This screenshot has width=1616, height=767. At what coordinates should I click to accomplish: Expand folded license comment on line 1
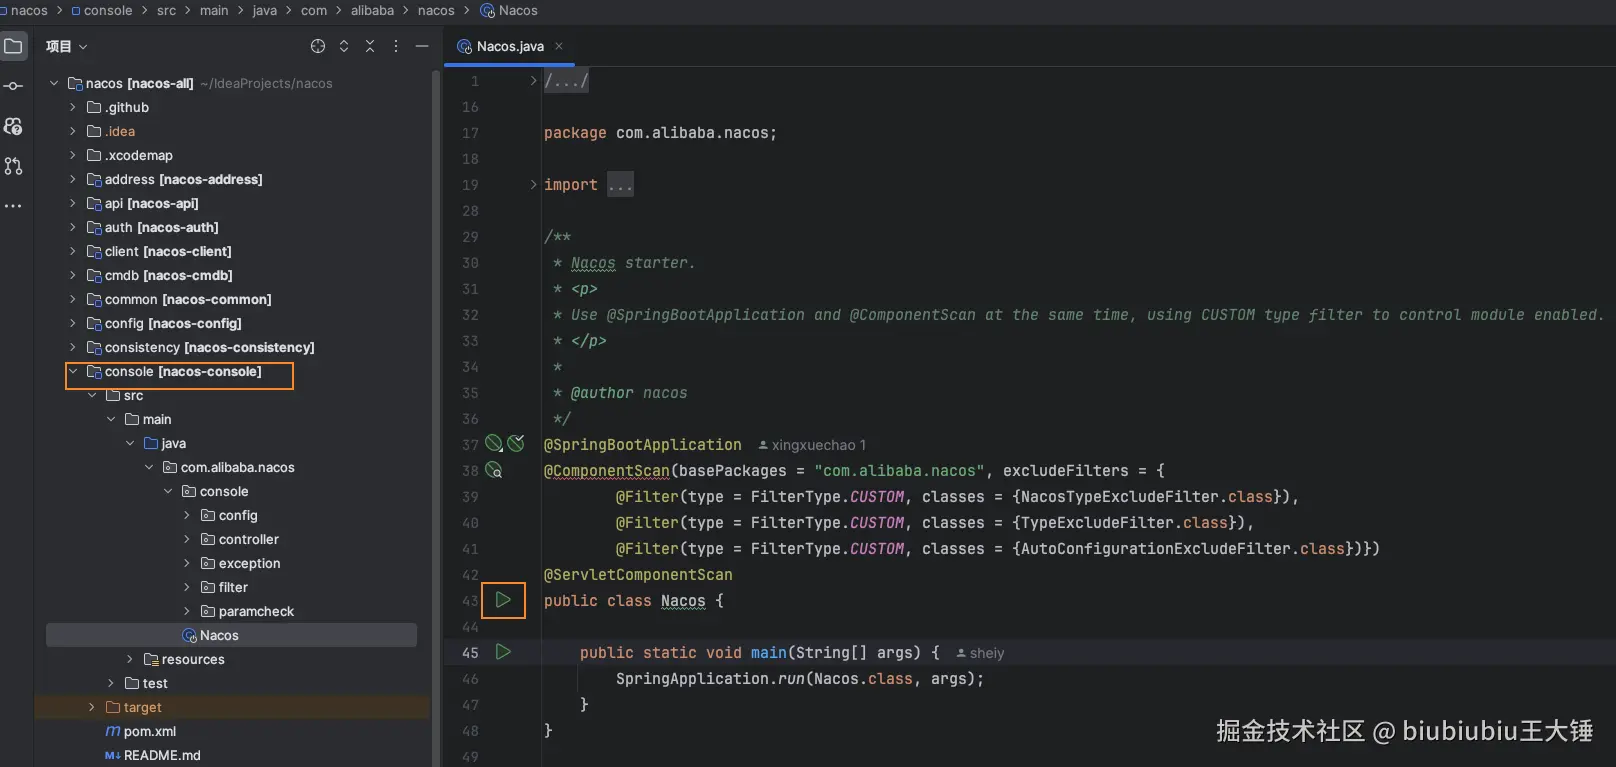533,81
